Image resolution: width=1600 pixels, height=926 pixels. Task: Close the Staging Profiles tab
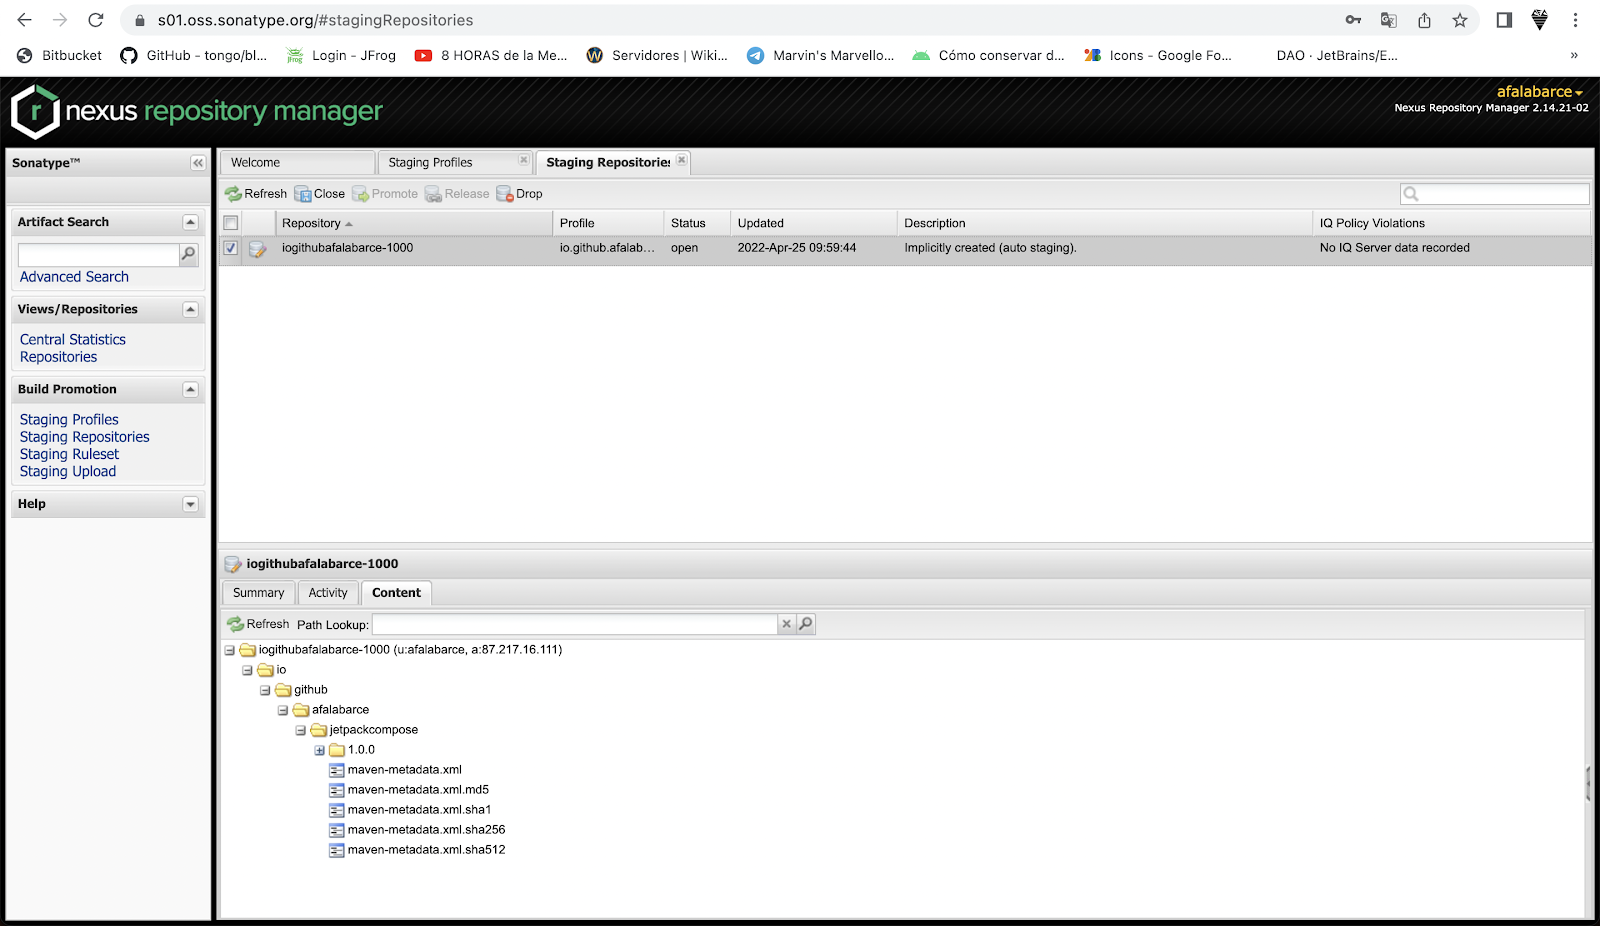(523, 160)
